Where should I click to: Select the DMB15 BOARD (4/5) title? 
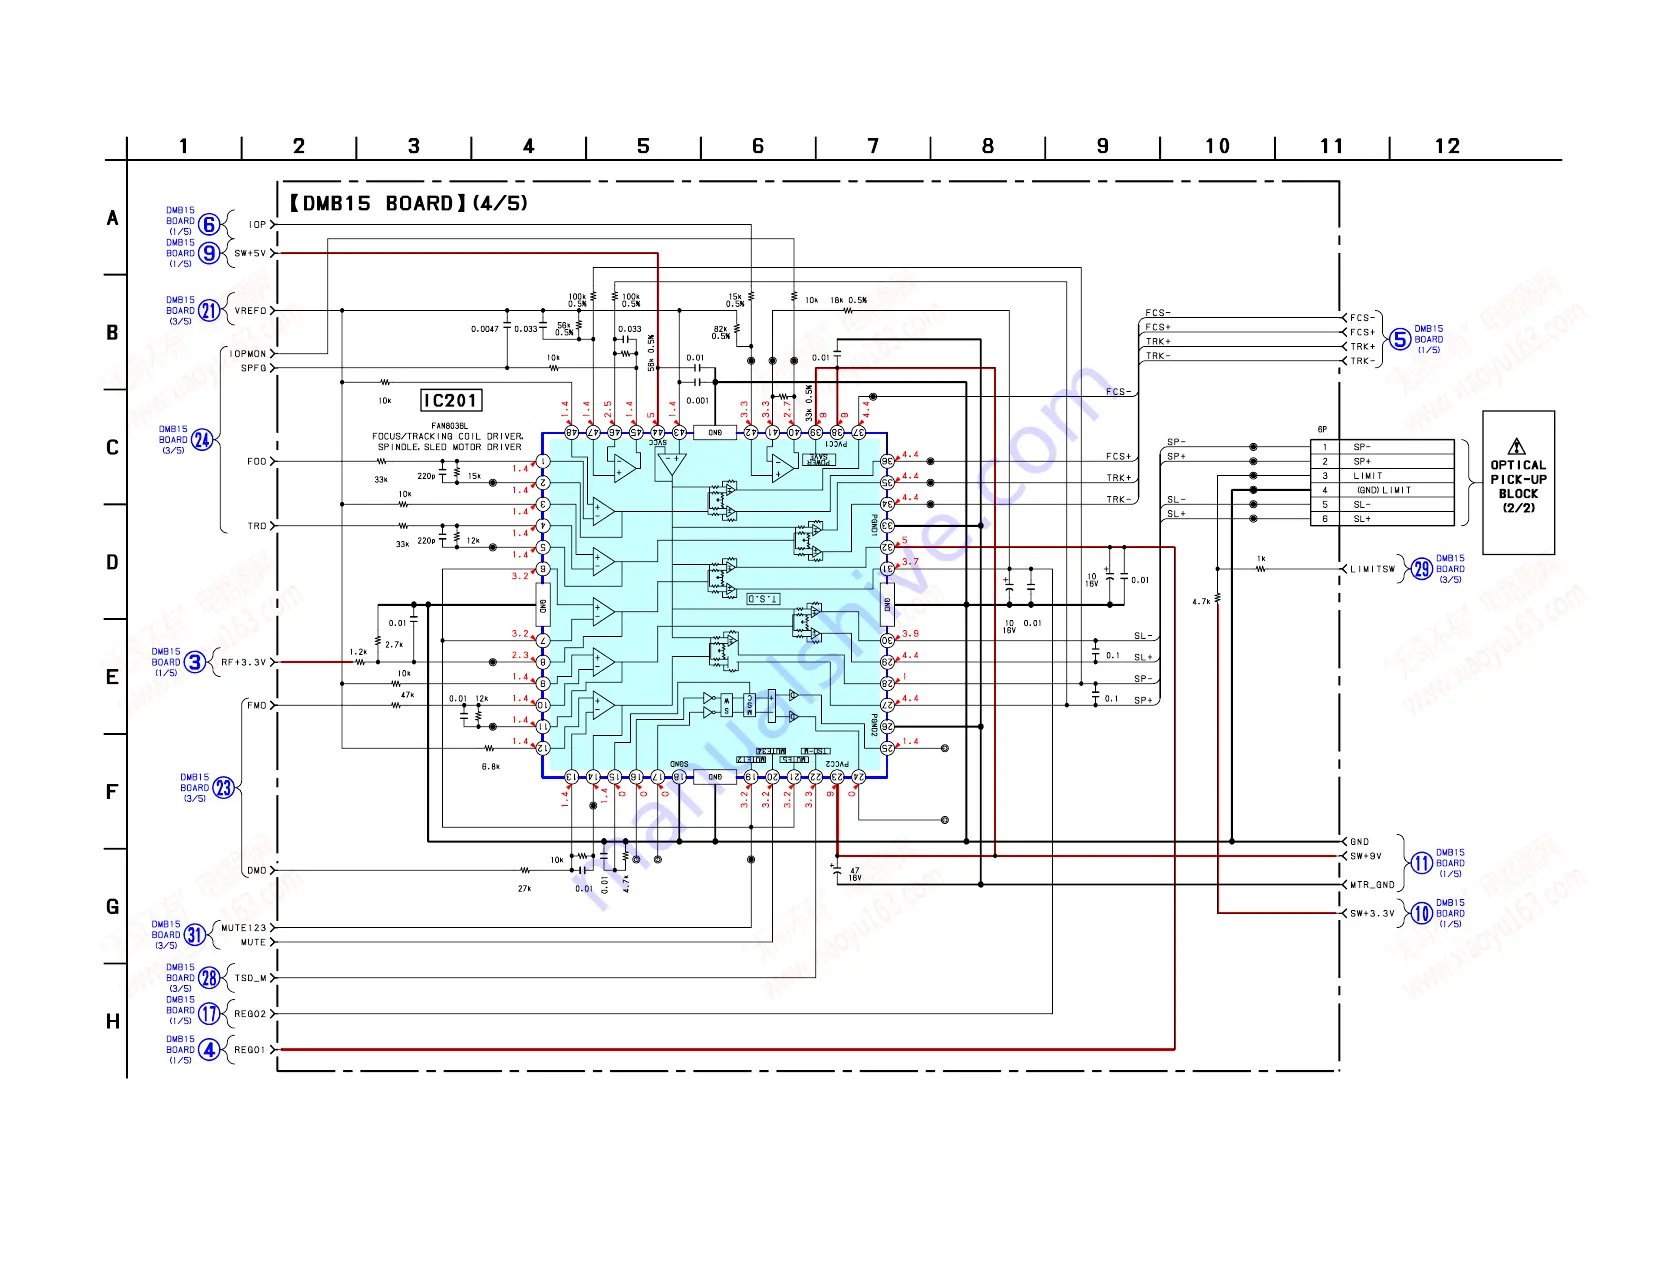coord(408,203)
